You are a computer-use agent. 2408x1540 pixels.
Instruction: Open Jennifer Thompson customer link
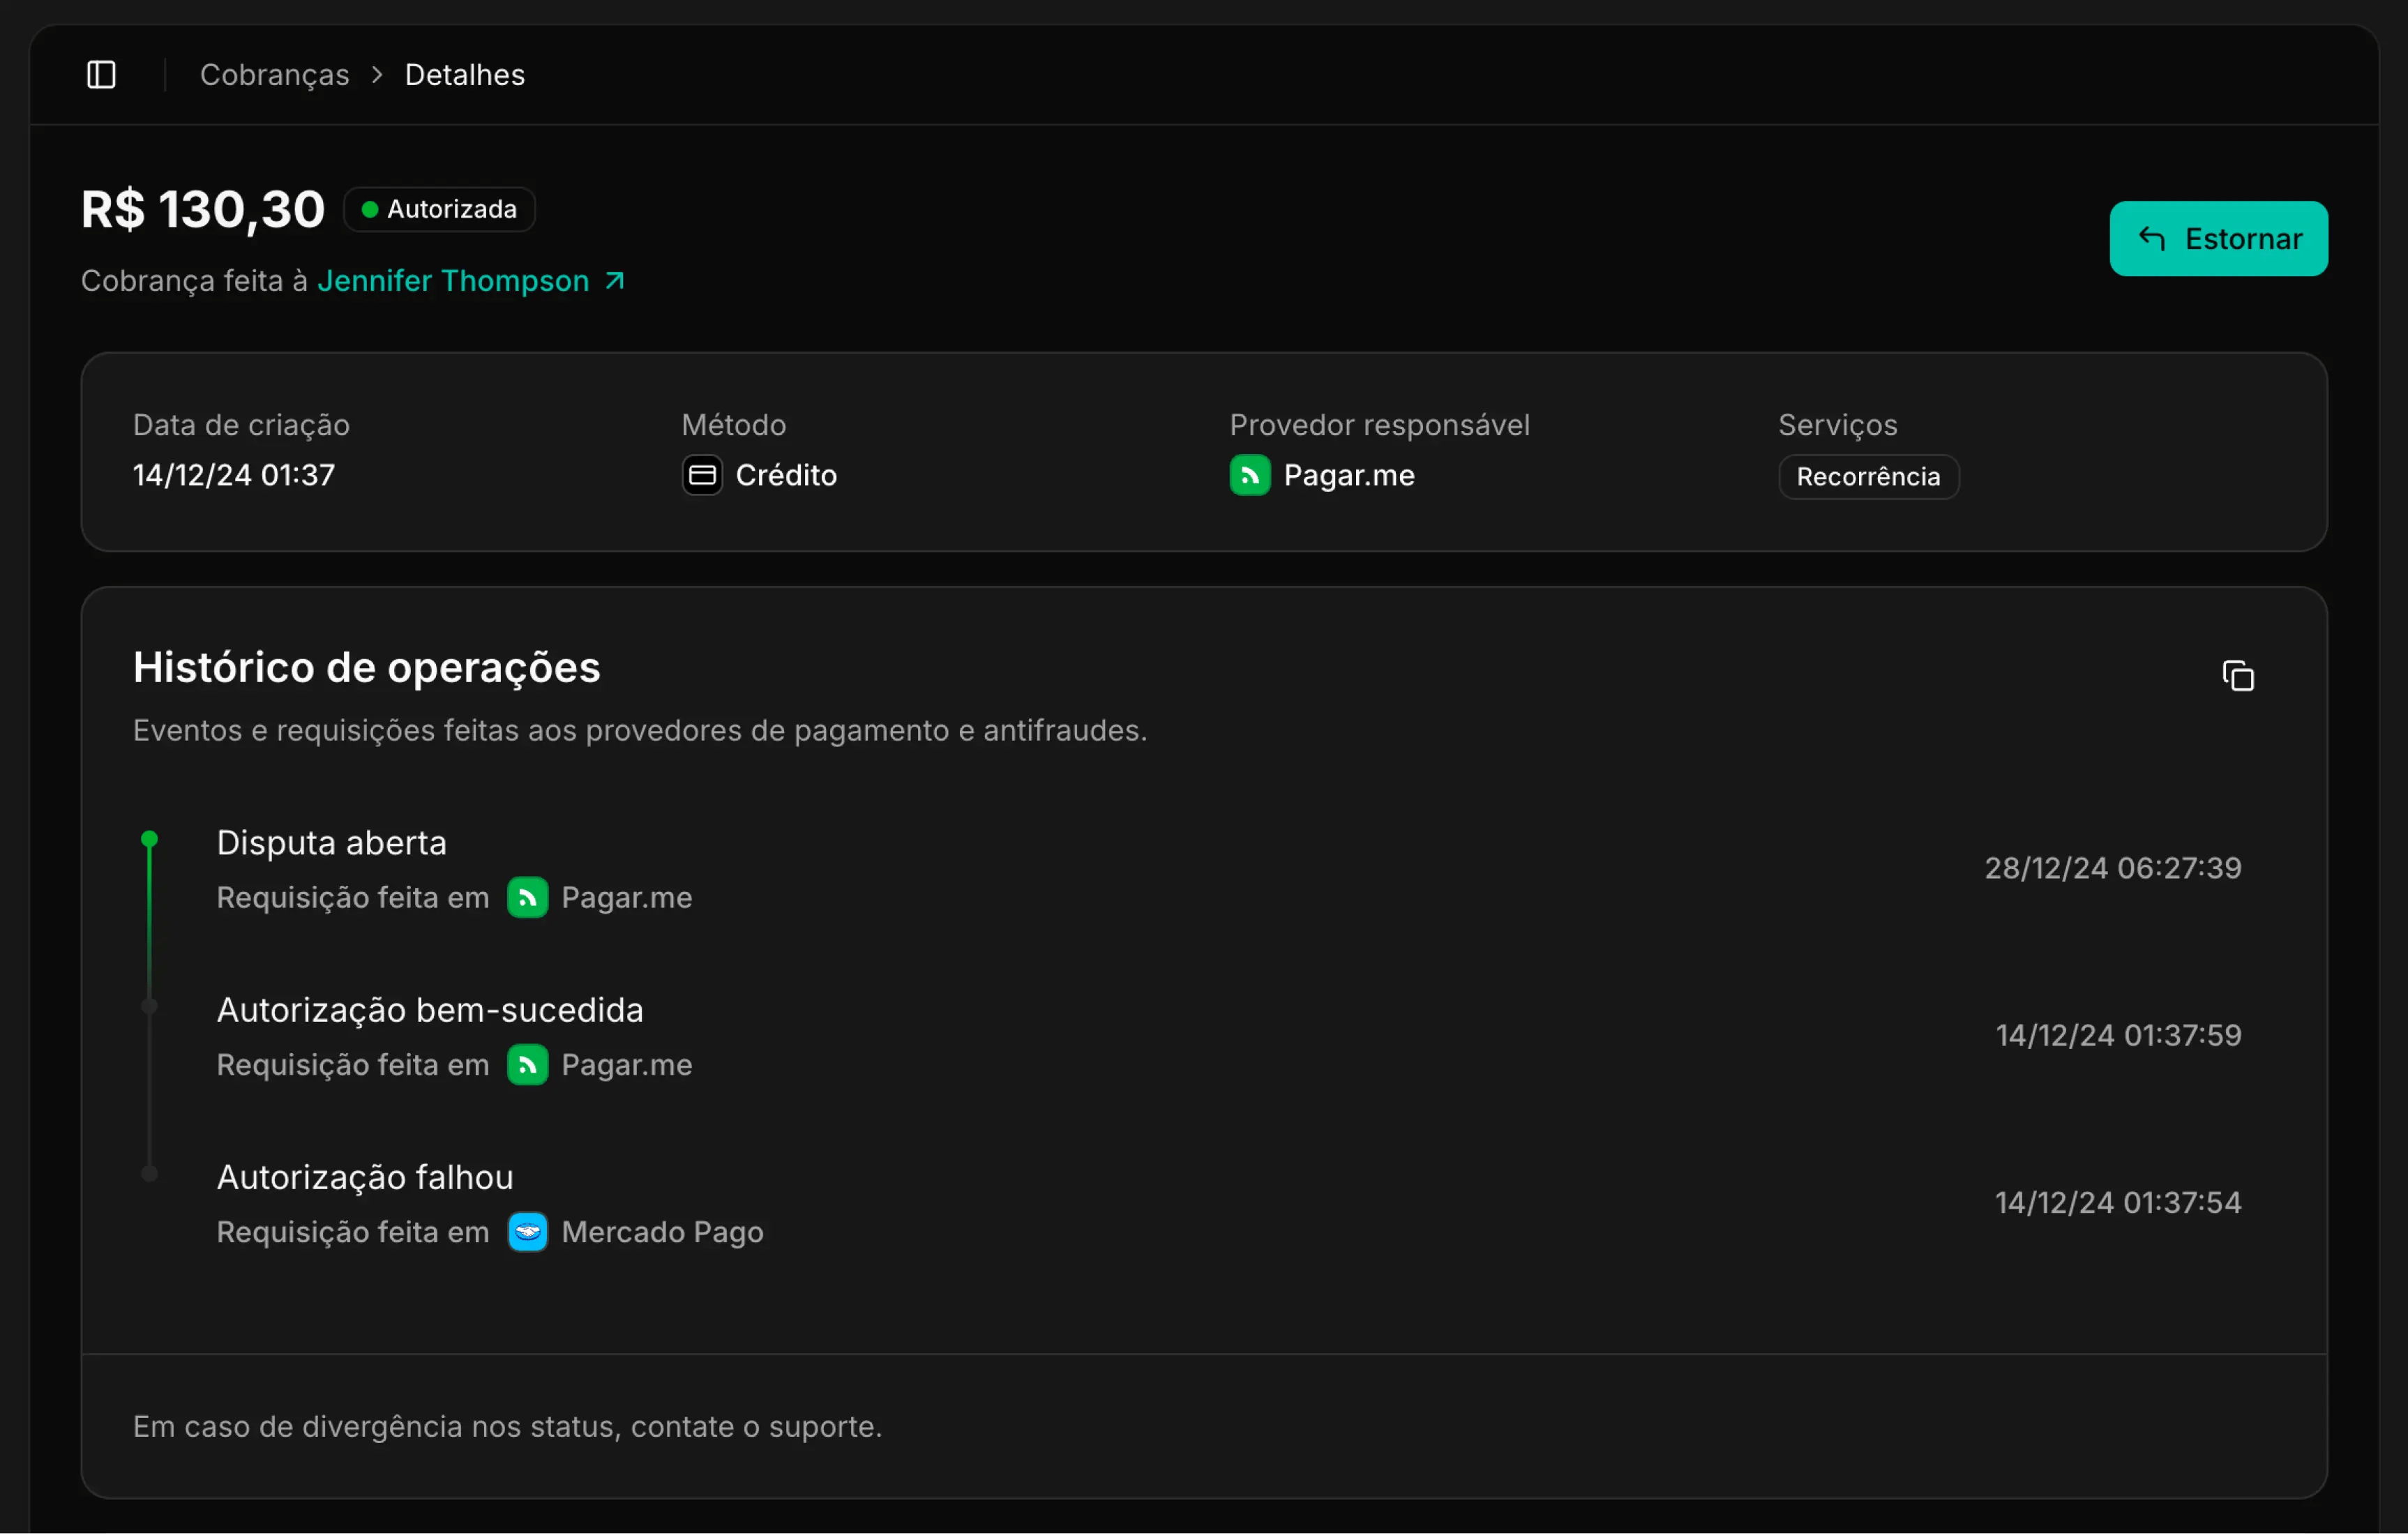[x=453, y=281]
